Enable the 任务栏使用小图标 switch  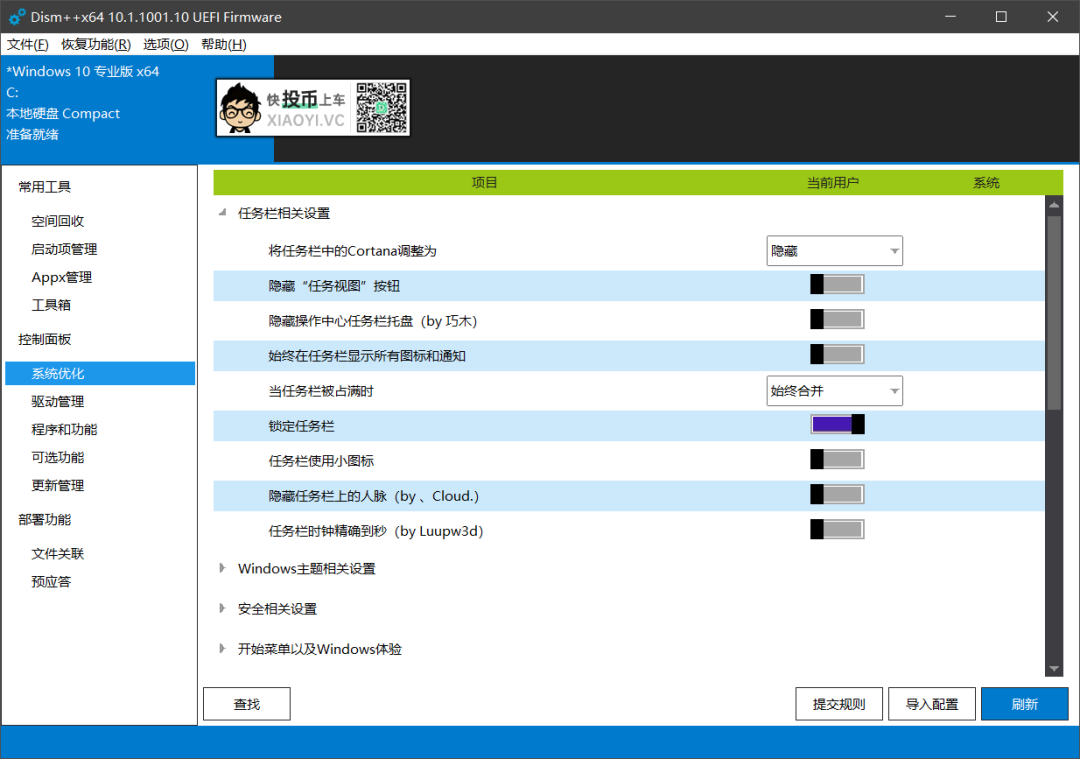(836, 460)
